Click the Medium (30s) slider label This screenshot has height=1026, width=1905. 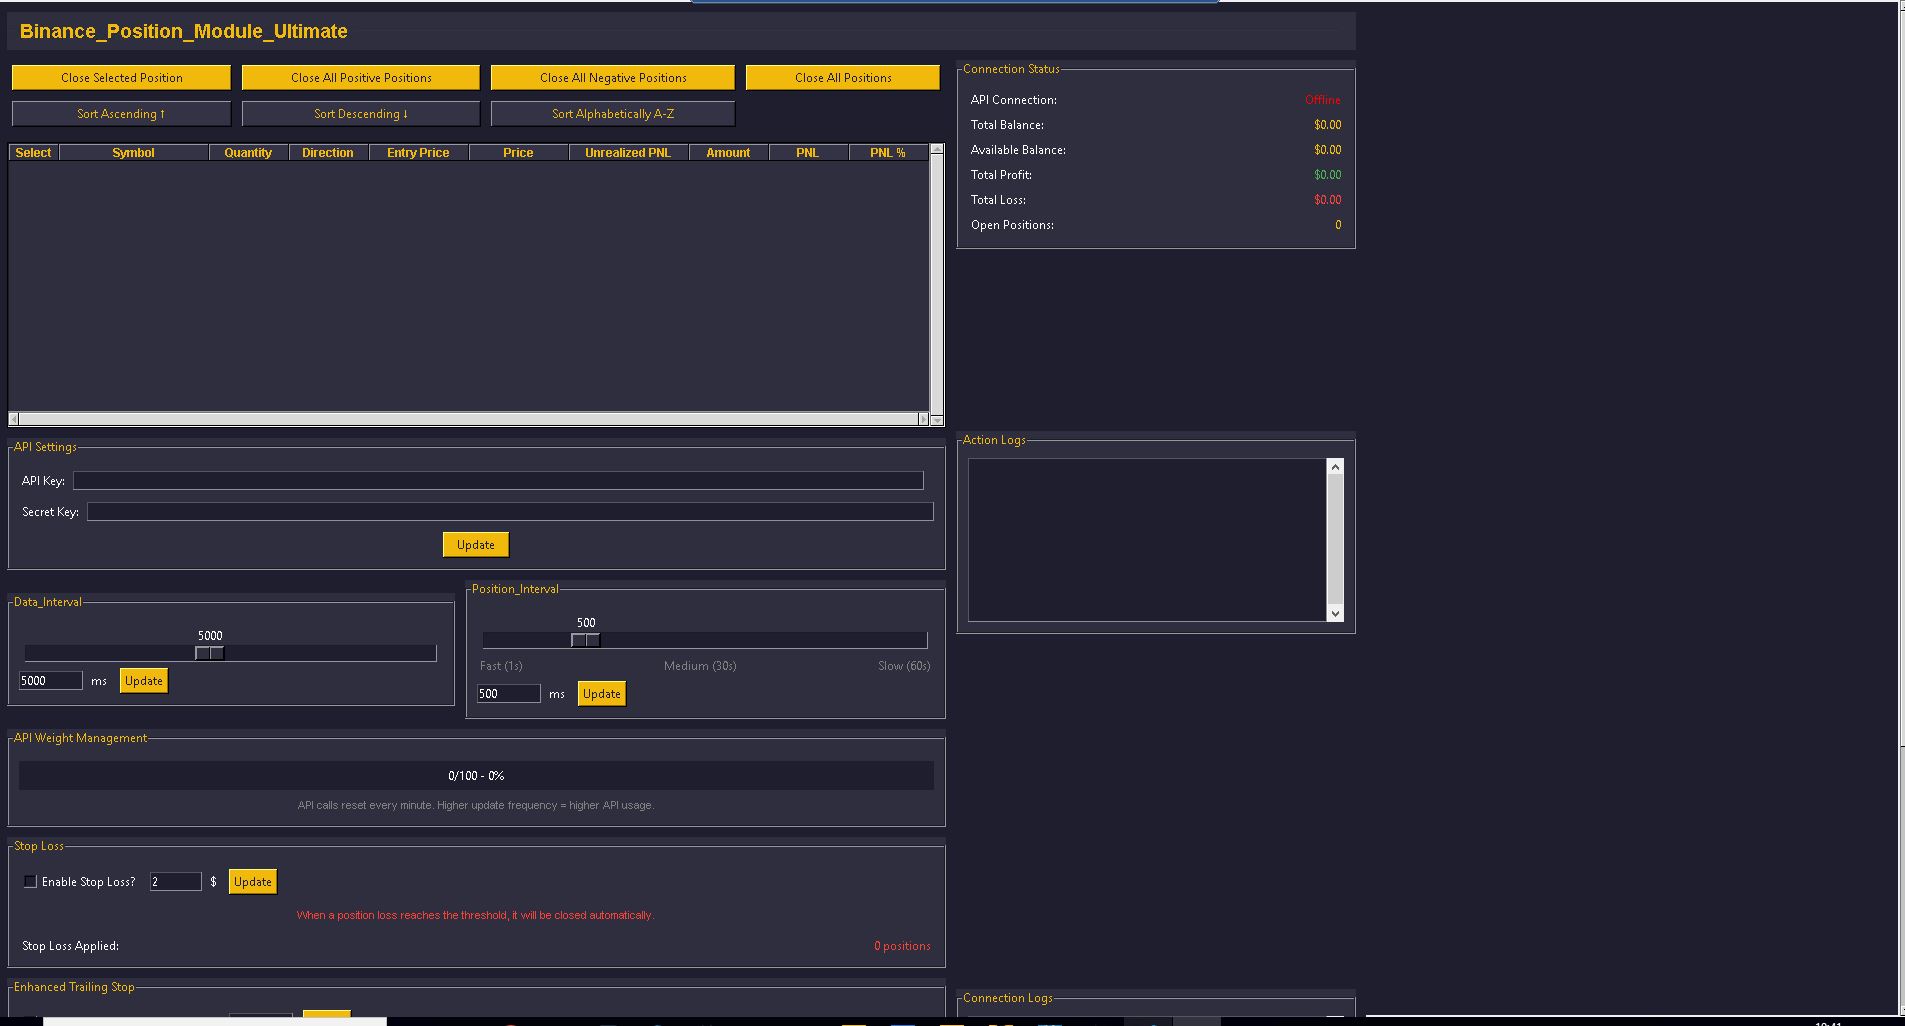pos(700,666)
